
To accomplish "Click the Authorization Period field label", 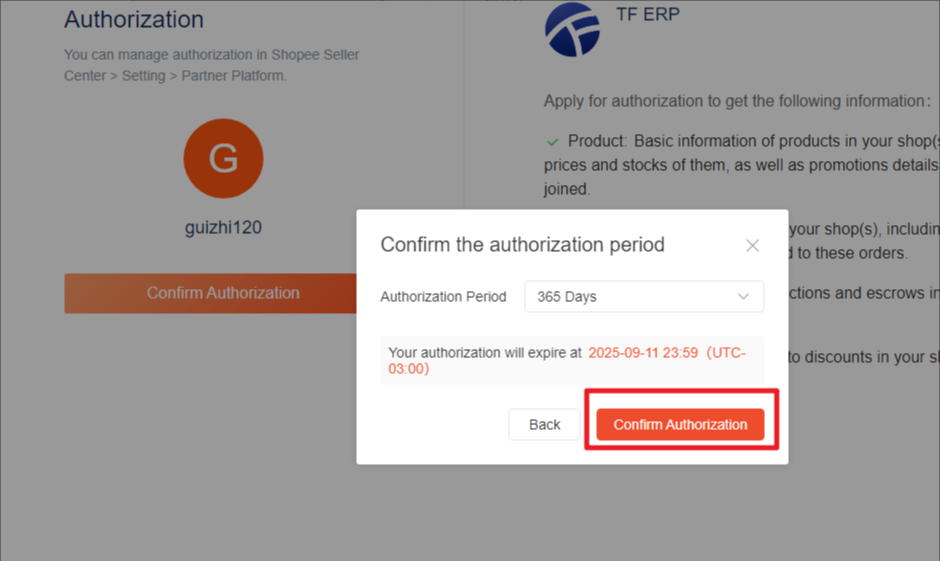I will tap(443, 297).
